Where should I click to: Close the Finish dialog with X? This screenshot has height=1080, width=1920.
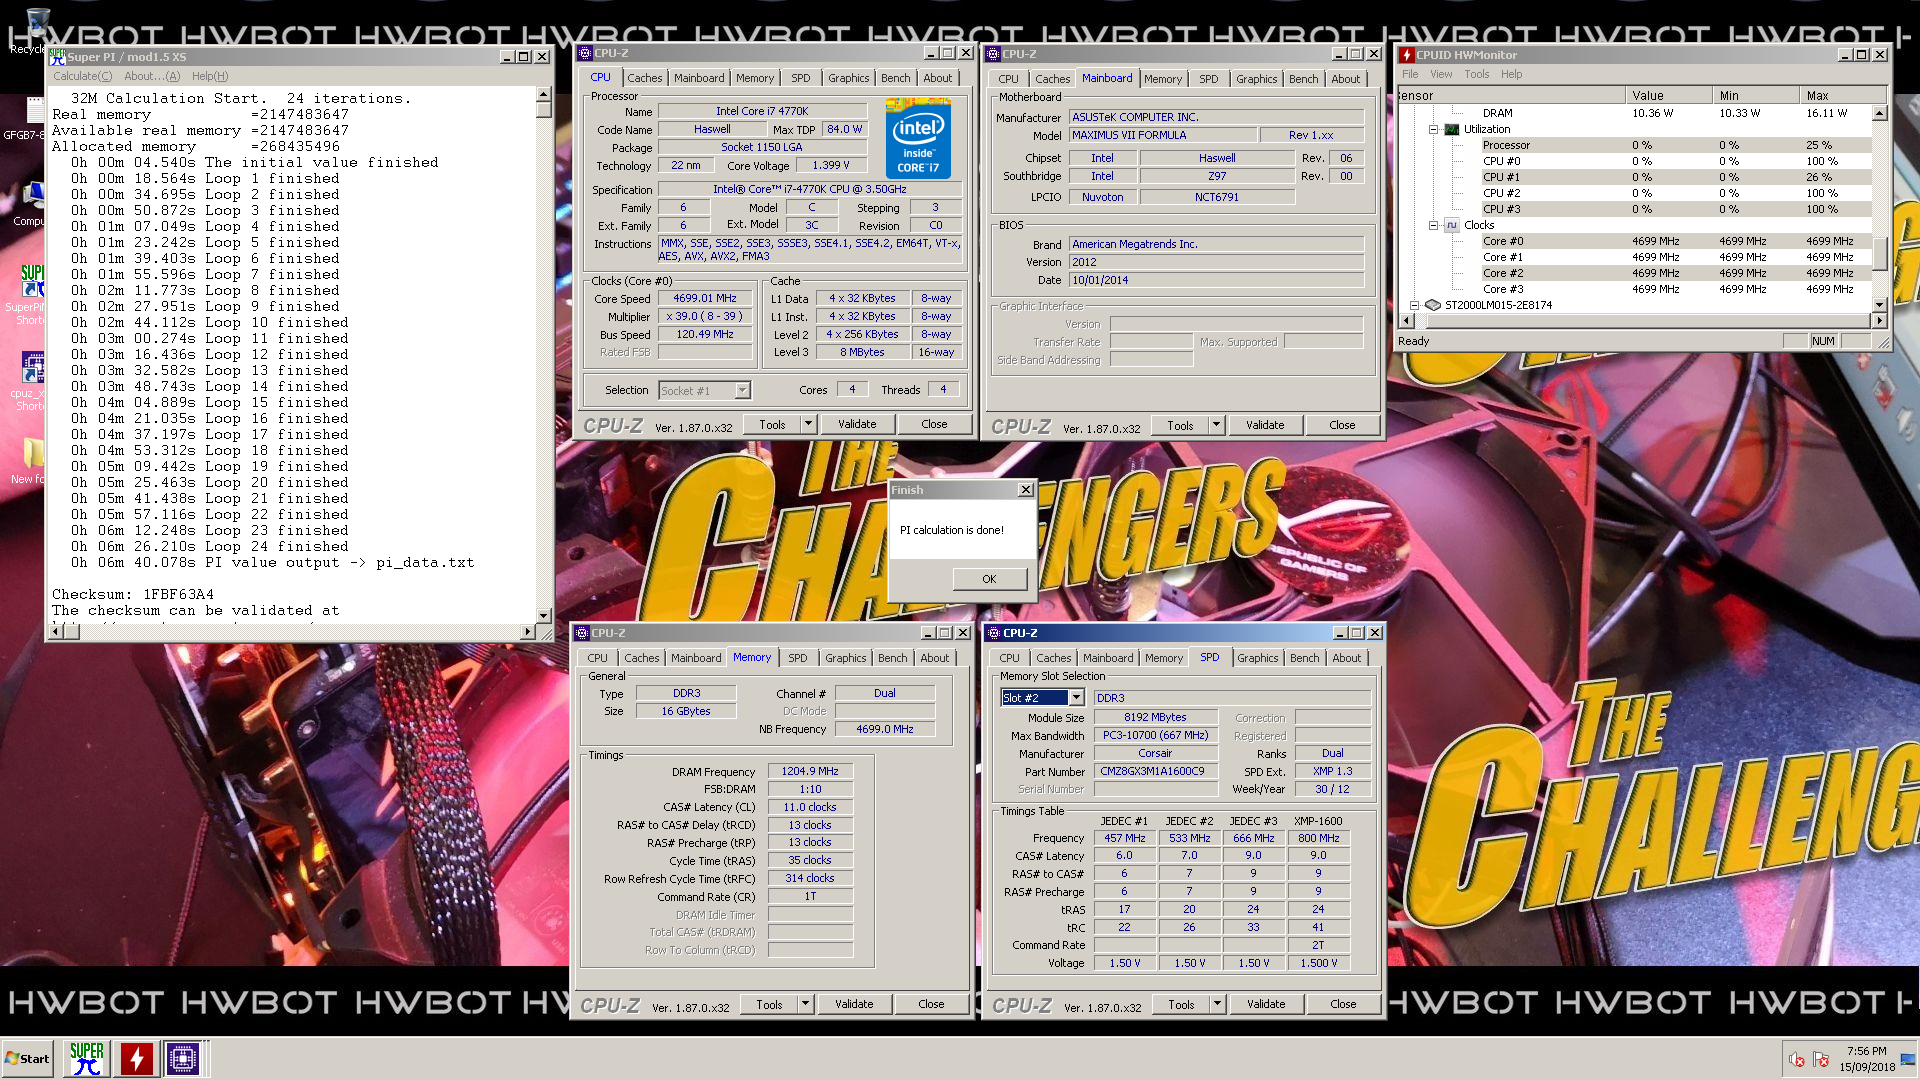(1025, 489)
